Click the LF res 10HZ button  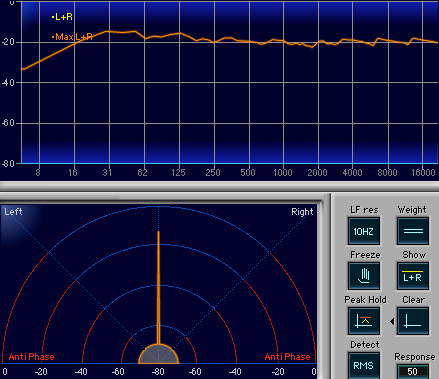tap(364, 231)
